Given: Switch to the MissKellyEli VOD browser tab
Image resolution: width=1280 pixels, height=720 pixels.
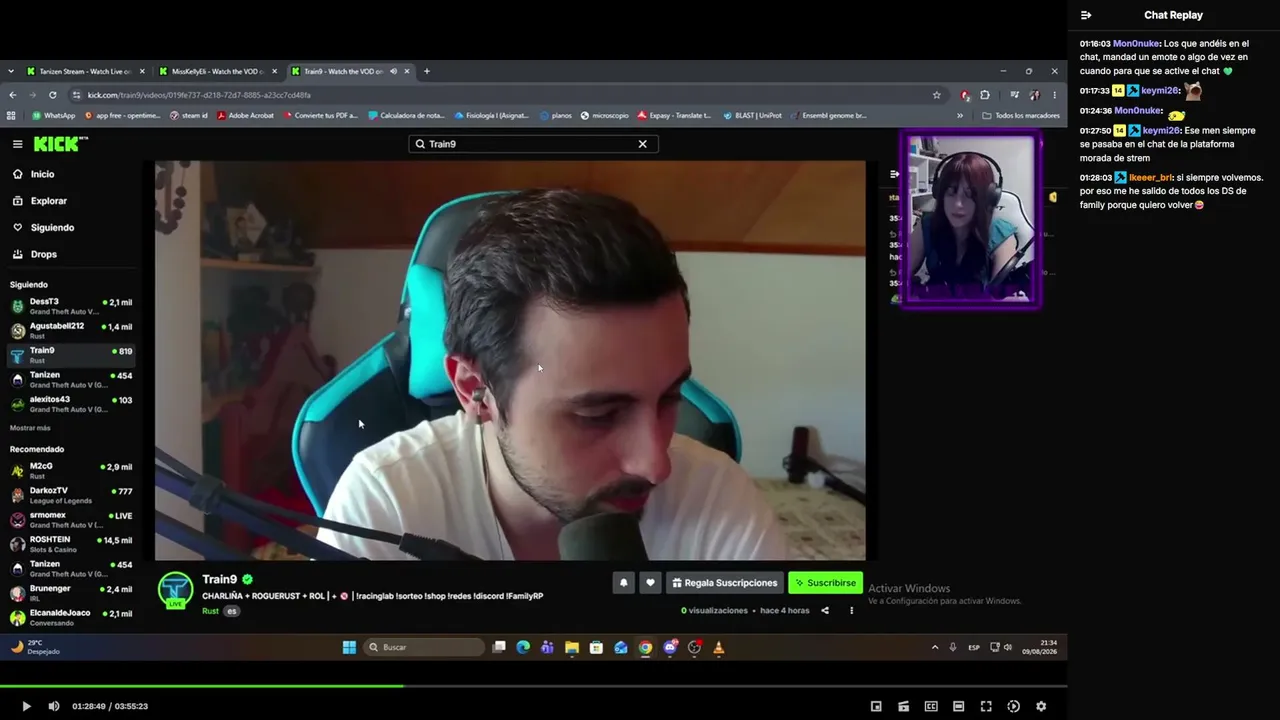Looking at the screenshot, I should [x=217, y=71].
